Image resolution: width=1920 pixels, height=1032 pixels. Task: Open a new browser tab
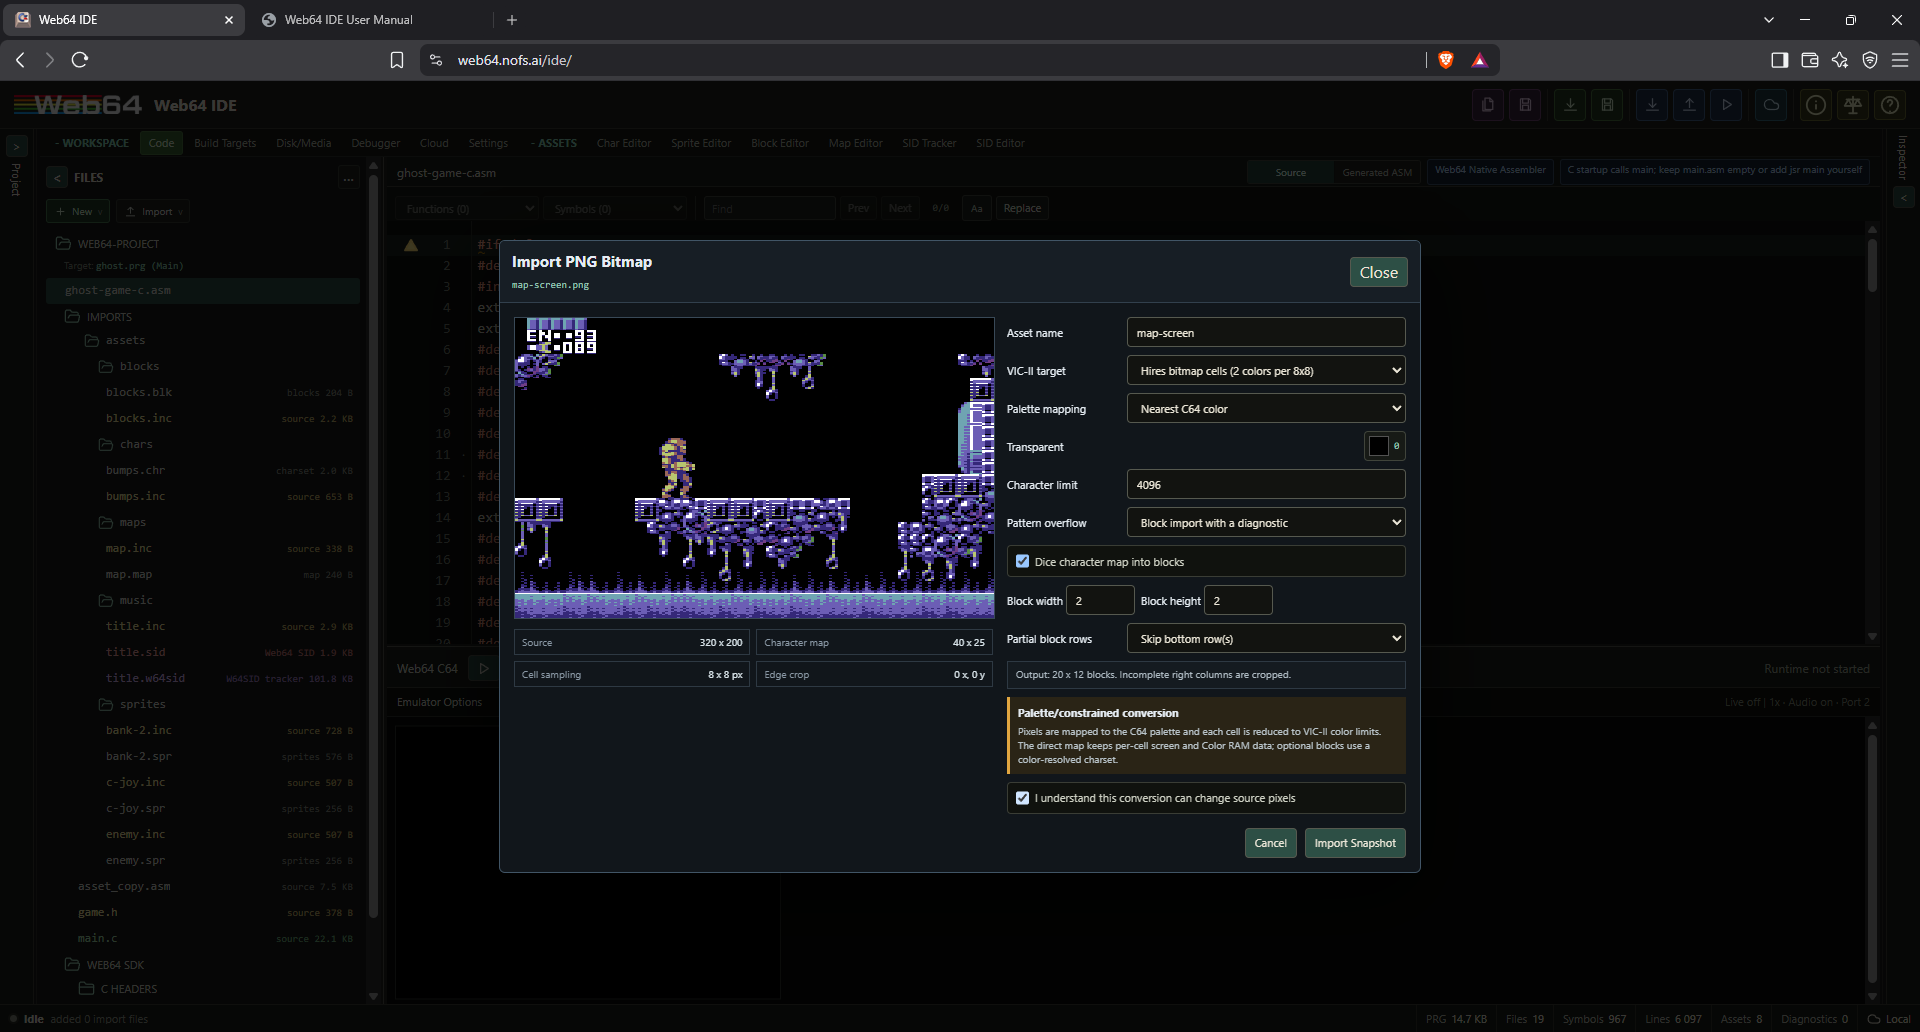512,20
